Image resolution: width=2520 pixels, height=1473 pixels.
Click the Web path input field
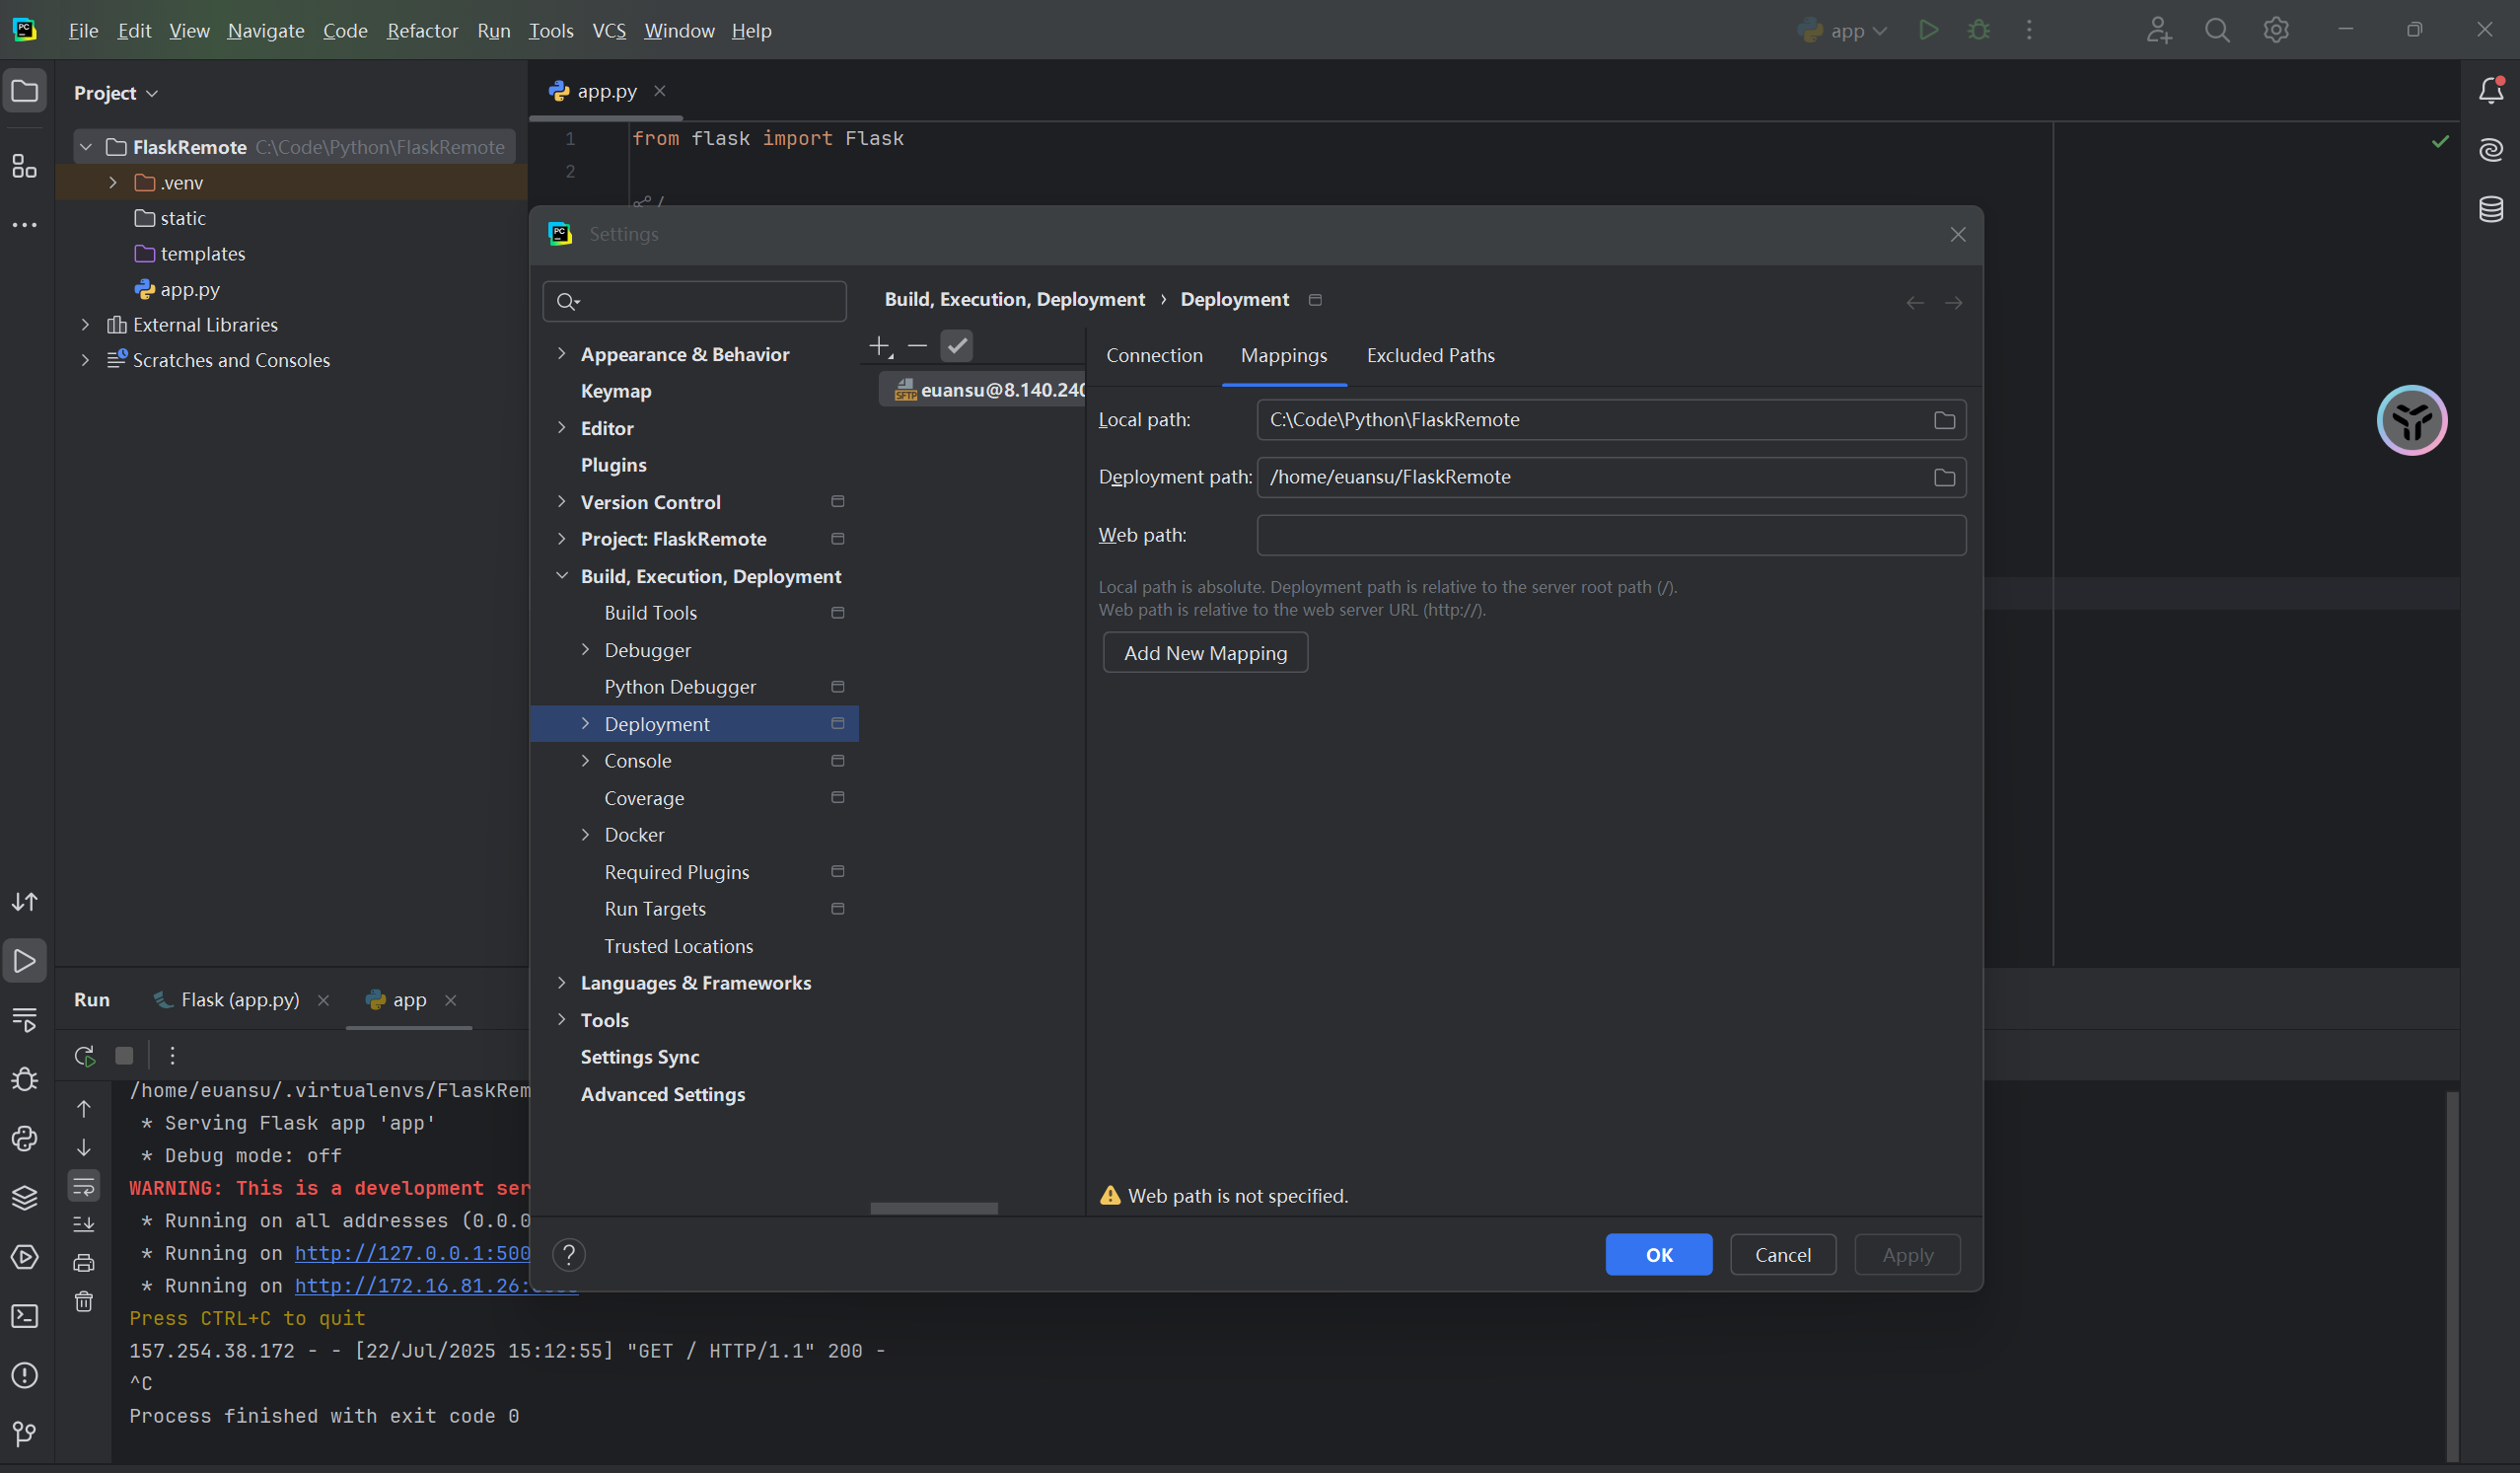[1610, 536]
